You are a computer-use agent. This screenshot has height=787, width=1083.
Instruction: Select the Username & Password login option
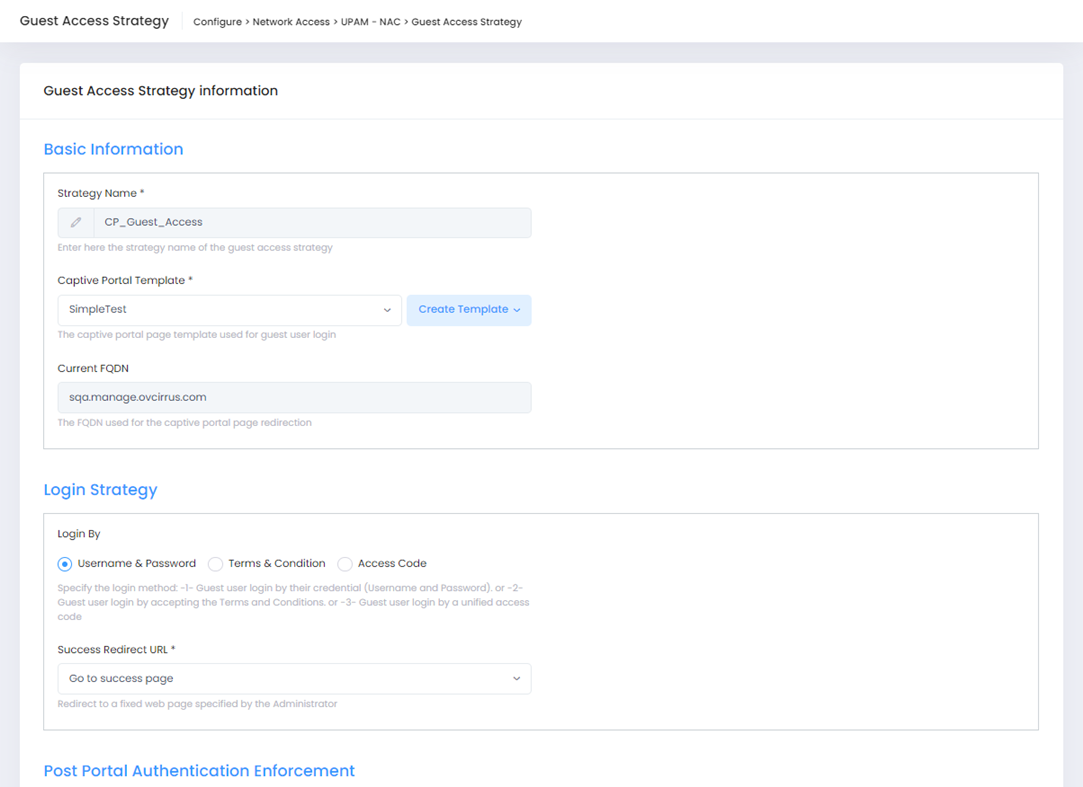coord(65,564)
